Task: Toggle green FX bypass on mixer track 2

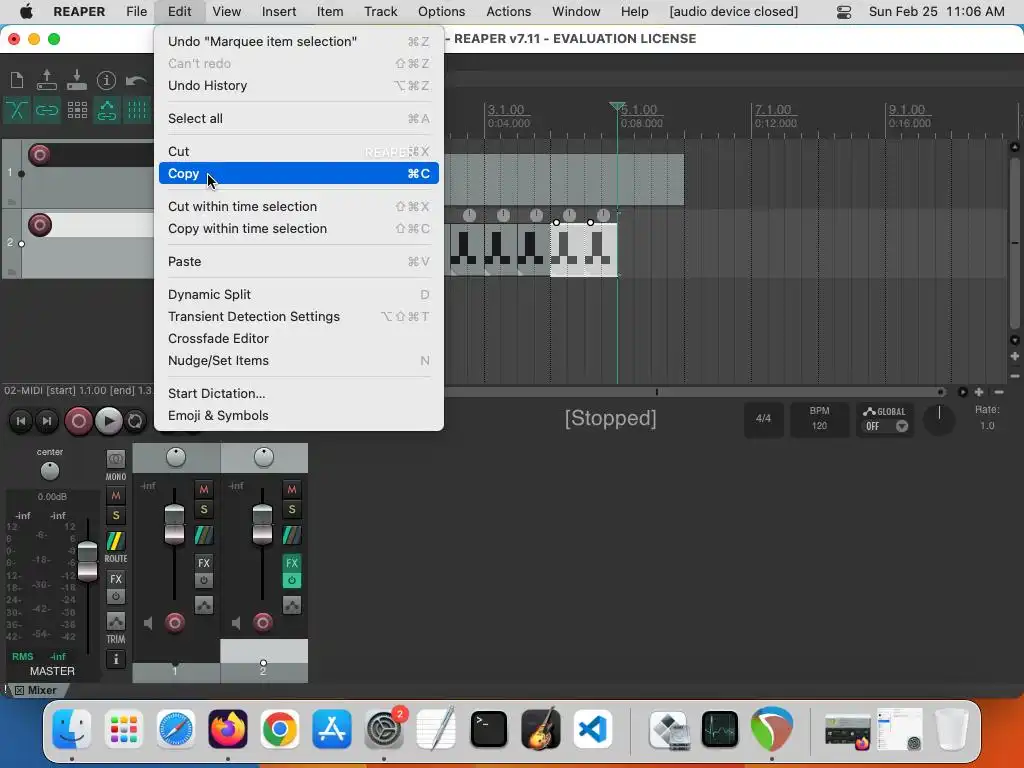Action: click(292, 580)
